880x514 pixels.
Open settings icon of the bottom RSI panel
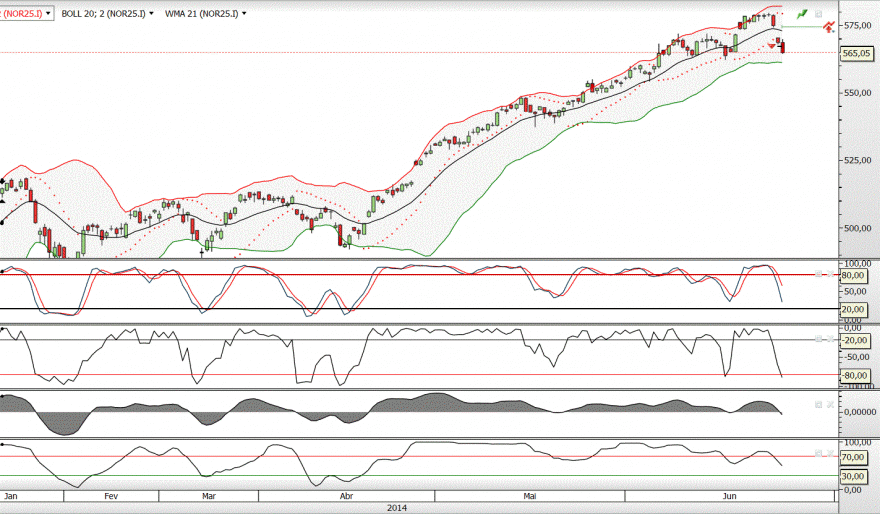(818, 453)
